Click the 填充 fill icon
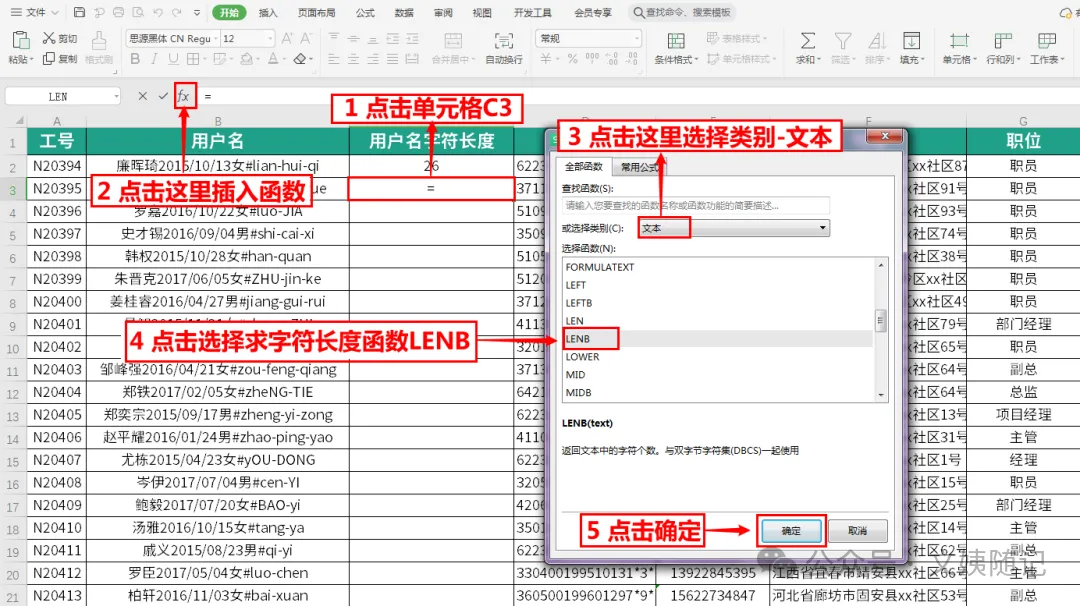The width and height of the screenshot is (1080, 606). pyautogui.click(x=911, y=41)
